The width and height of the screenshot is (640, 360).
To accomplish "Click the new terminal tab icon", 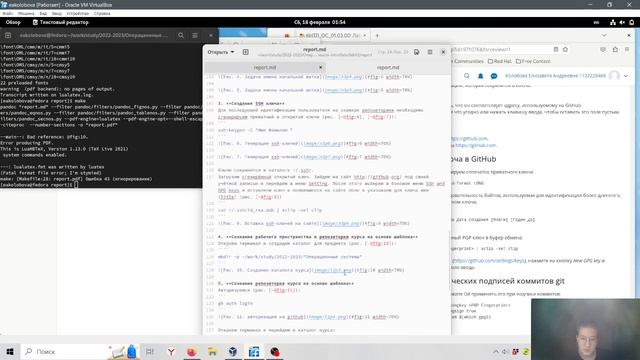I will 8,36.
